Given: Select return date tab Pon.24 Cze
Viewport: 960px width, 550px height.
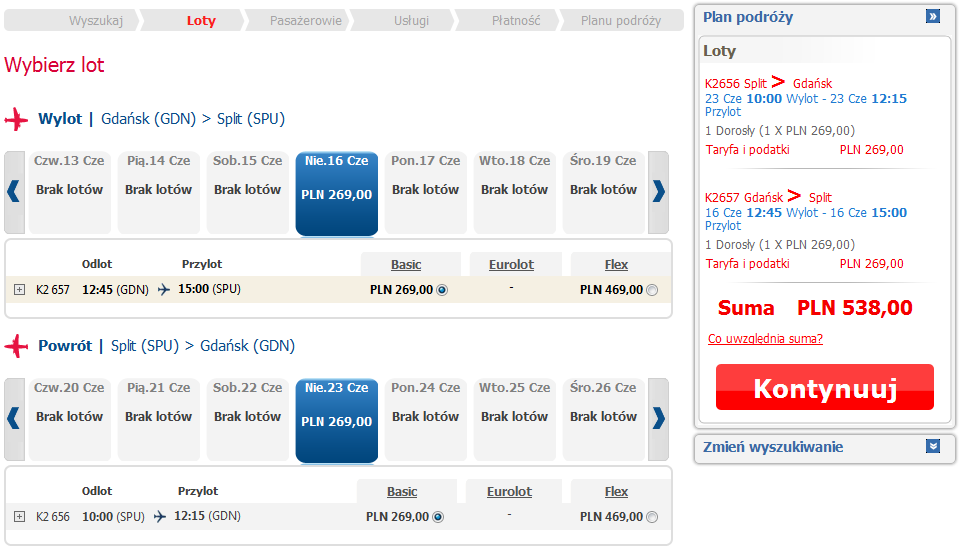Looking at the screenshot, I should pyautogui.click(x=426, y=417).
